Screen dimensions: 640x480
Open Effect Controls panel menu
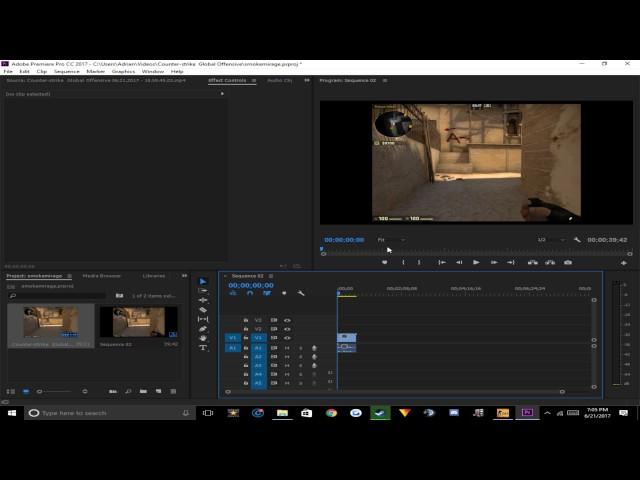[x=254, y=80]
